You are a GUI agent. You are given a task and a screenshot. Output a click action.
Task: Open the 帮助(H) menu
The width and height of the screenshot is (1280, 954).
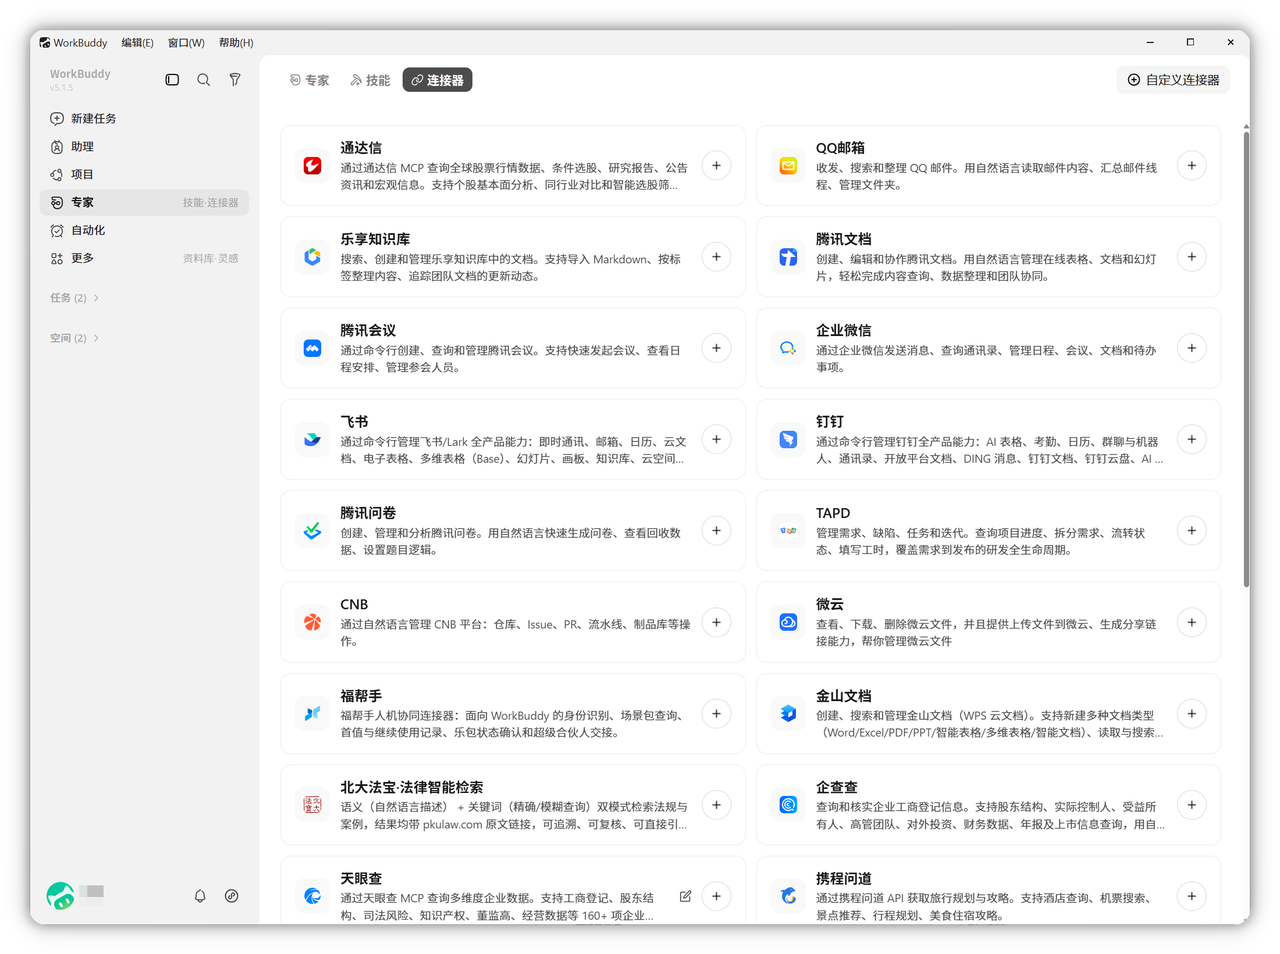[236, 43]
